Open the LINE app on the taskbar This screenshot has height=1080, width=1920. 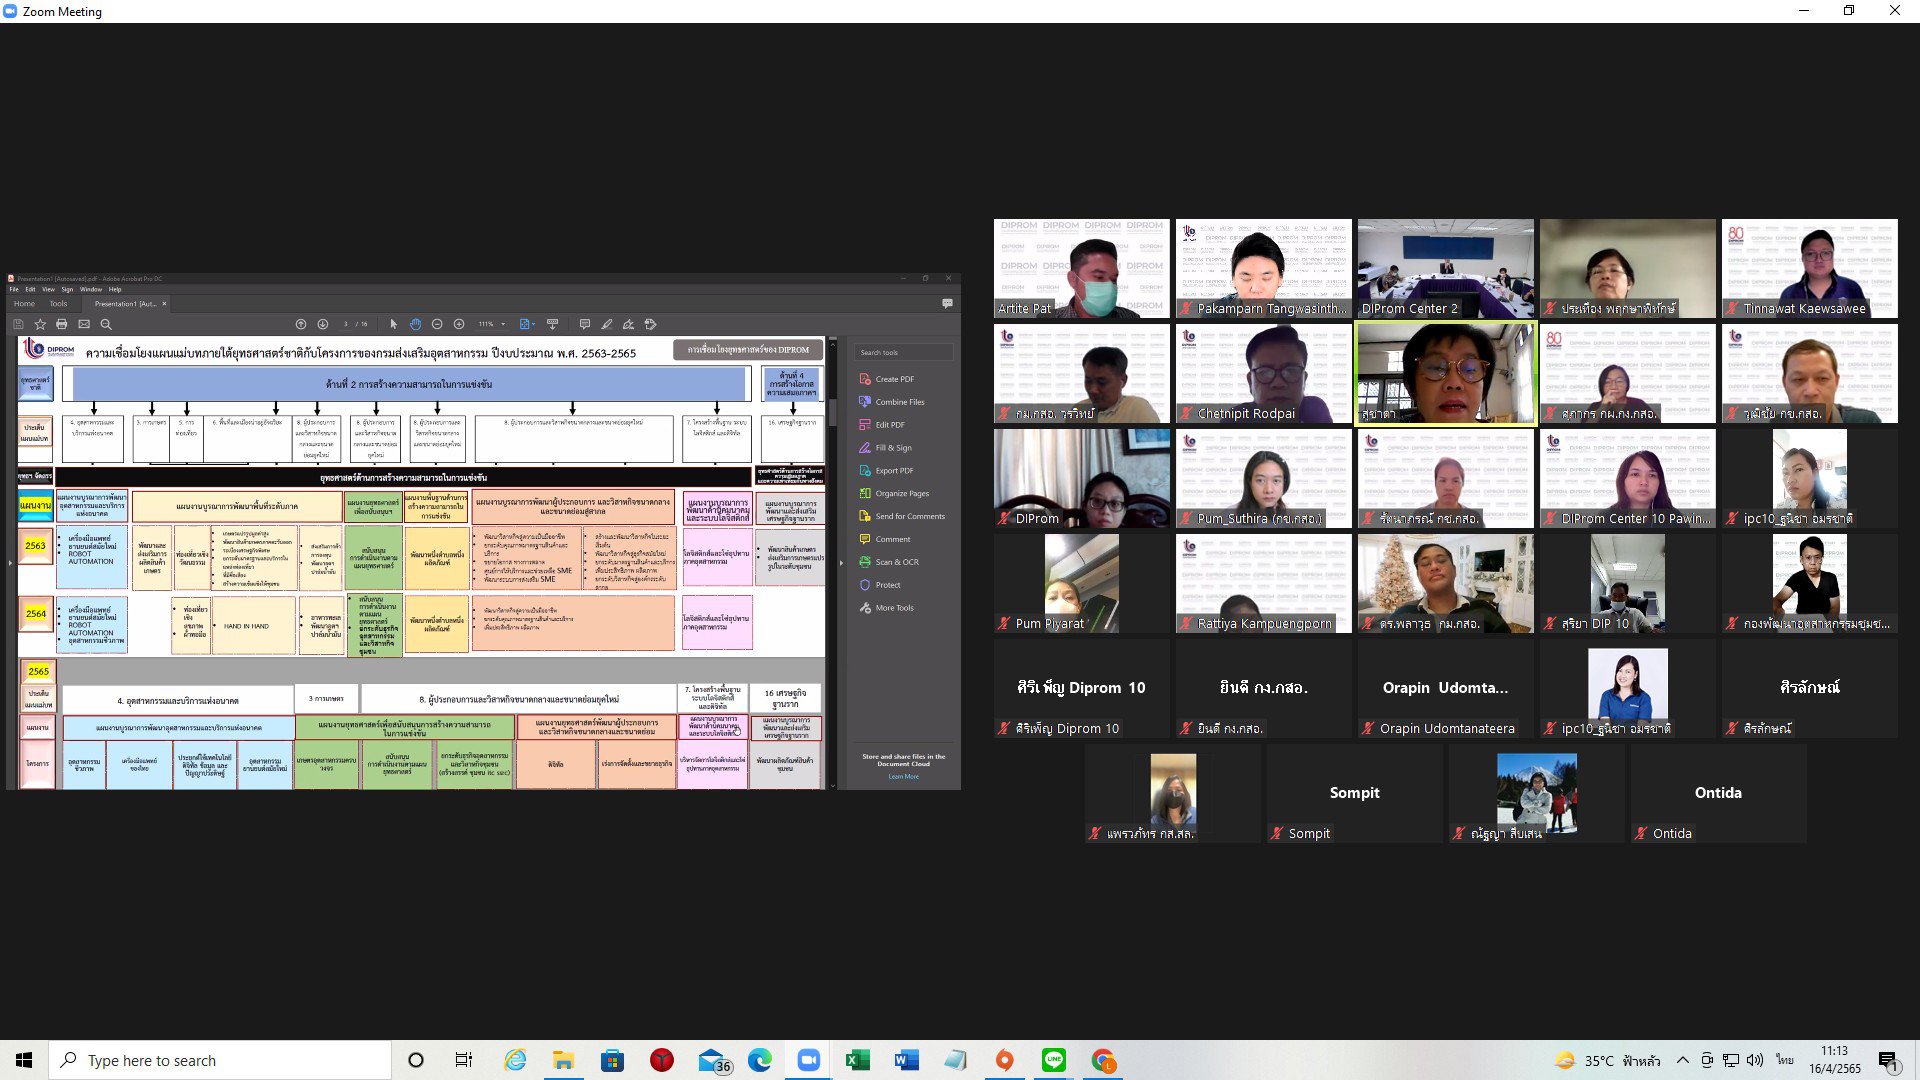(x=1053, y=1060)
